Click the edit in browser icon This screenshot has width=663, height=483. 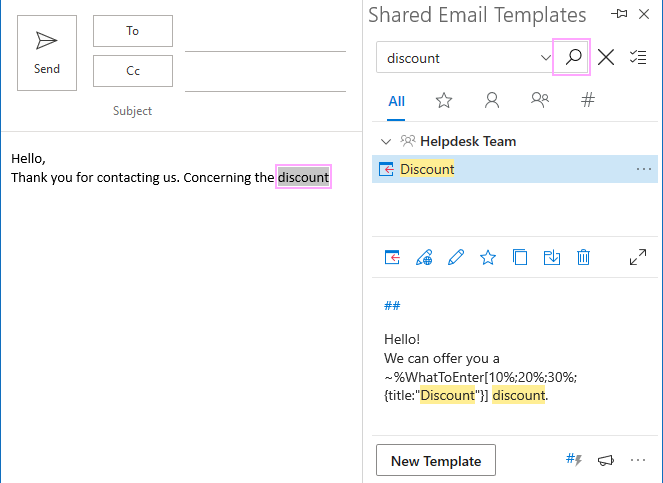pyautogui.click(x=424, y=257)
